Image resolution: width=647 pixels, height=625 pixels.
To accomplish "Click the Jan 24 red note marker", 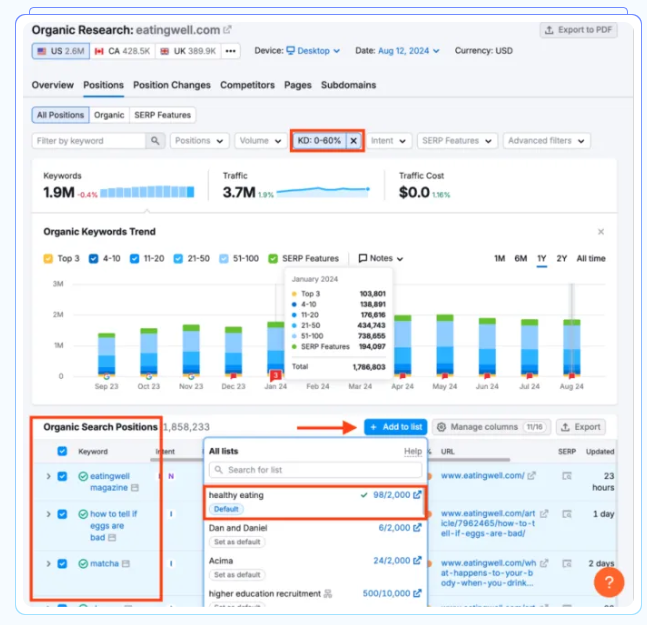I will 276,375.
